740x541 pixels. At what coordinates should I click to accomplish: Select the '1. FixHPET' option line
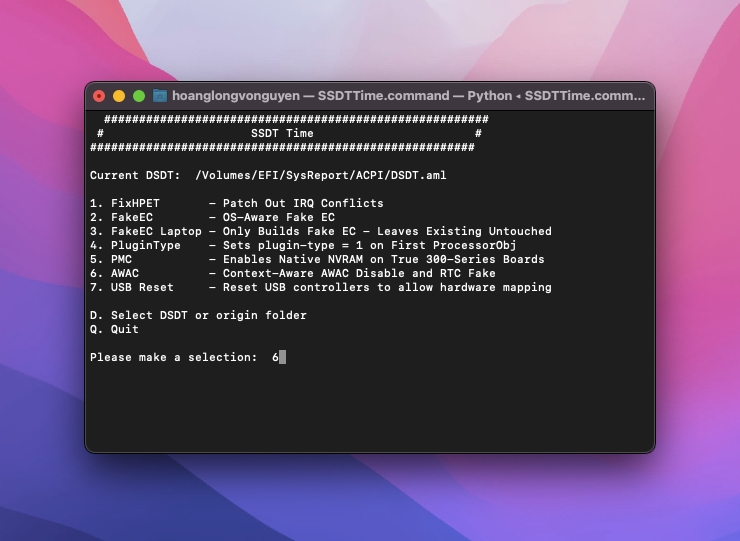[x=125, y=203]
